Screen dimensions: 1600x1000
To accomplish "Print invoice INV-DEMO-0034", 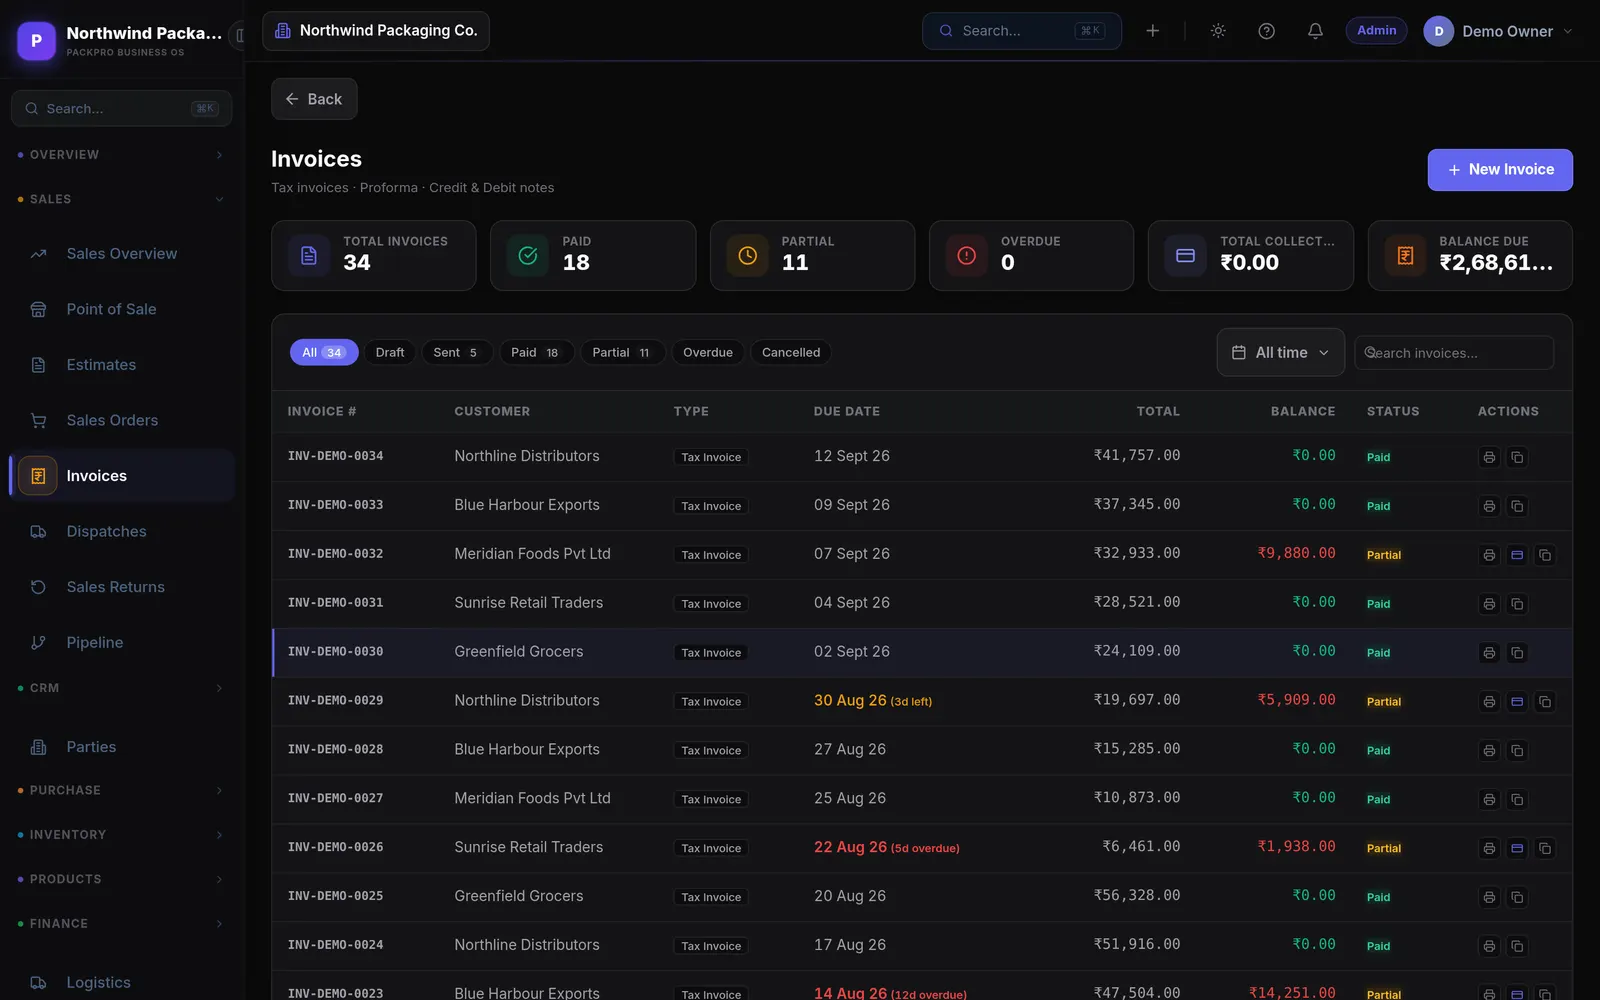I will 1489,457.
